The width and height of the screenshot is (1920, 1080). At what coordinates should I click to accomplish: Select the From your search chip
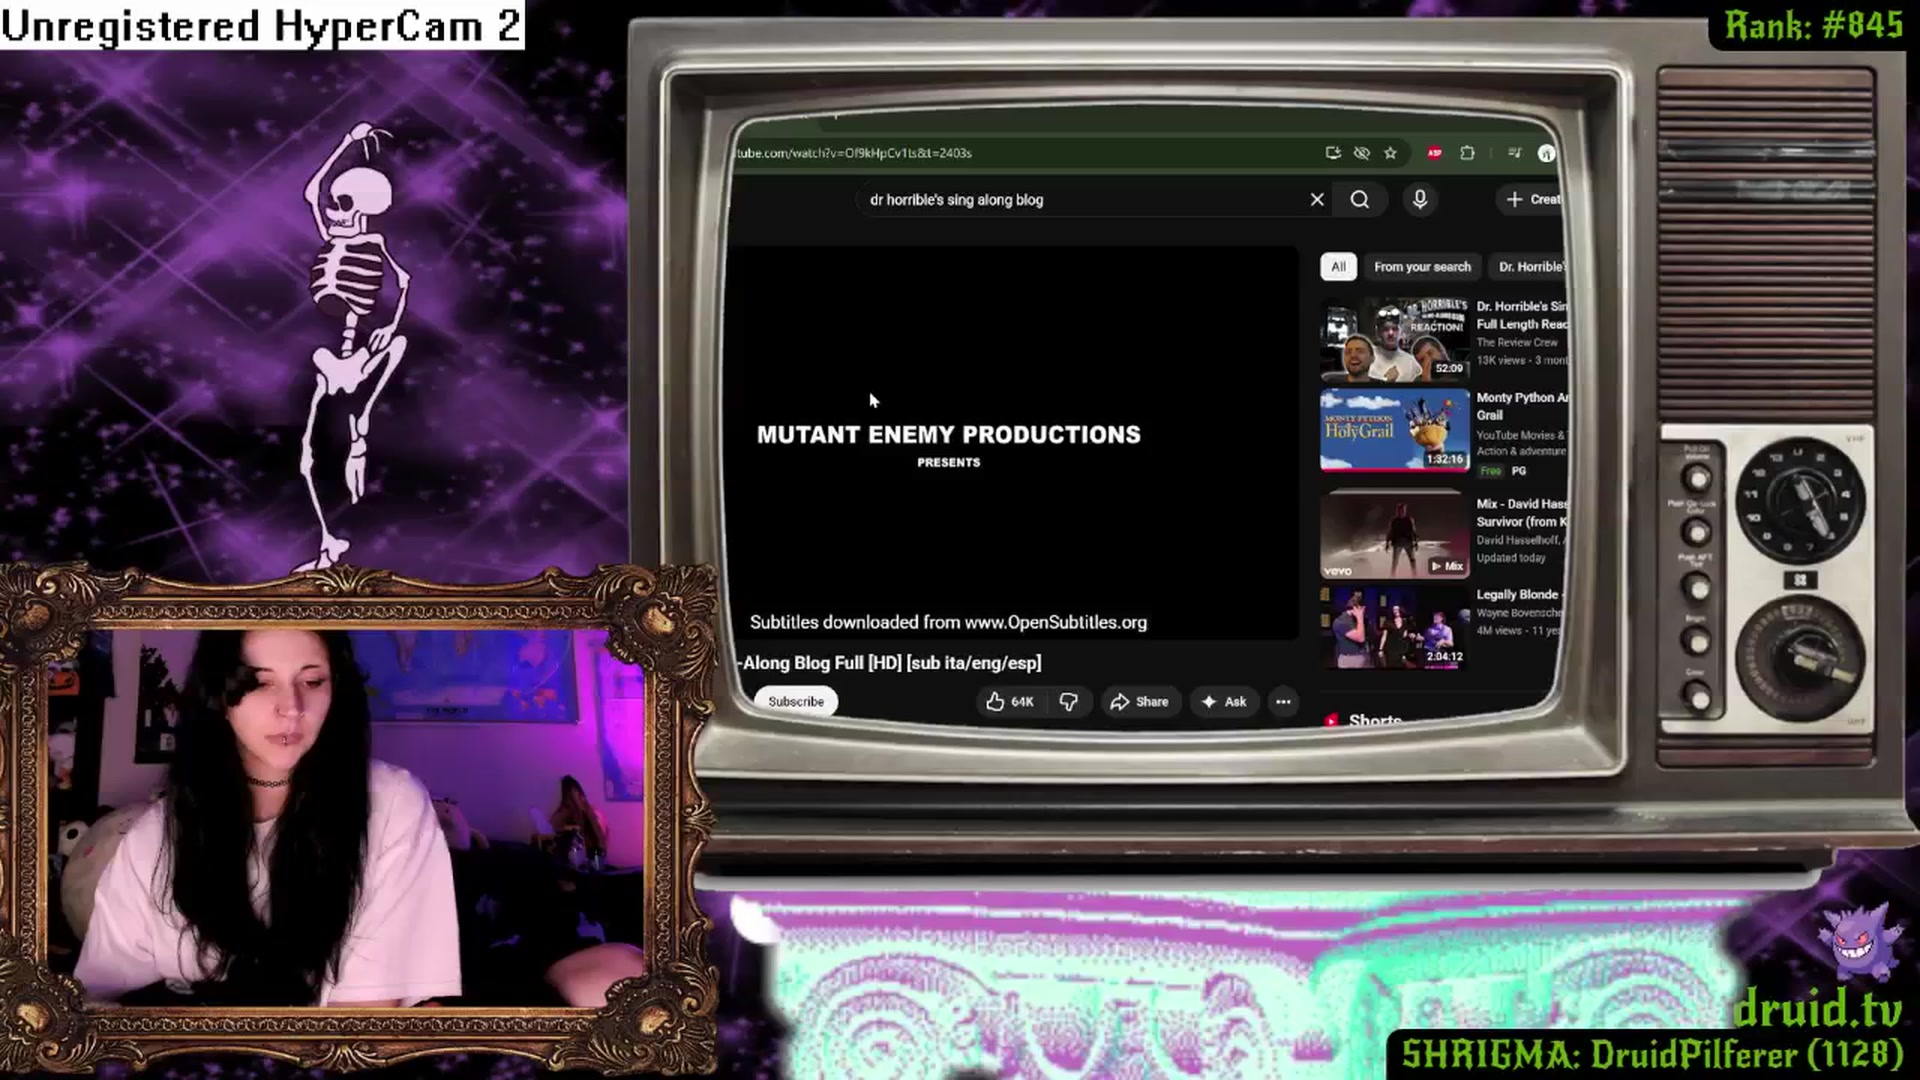click(1422, 266)
